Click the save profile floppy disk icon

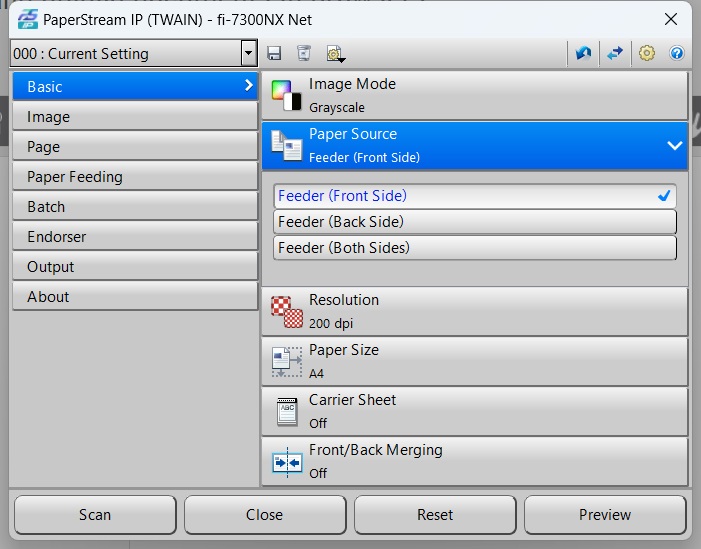coord(274,53)
